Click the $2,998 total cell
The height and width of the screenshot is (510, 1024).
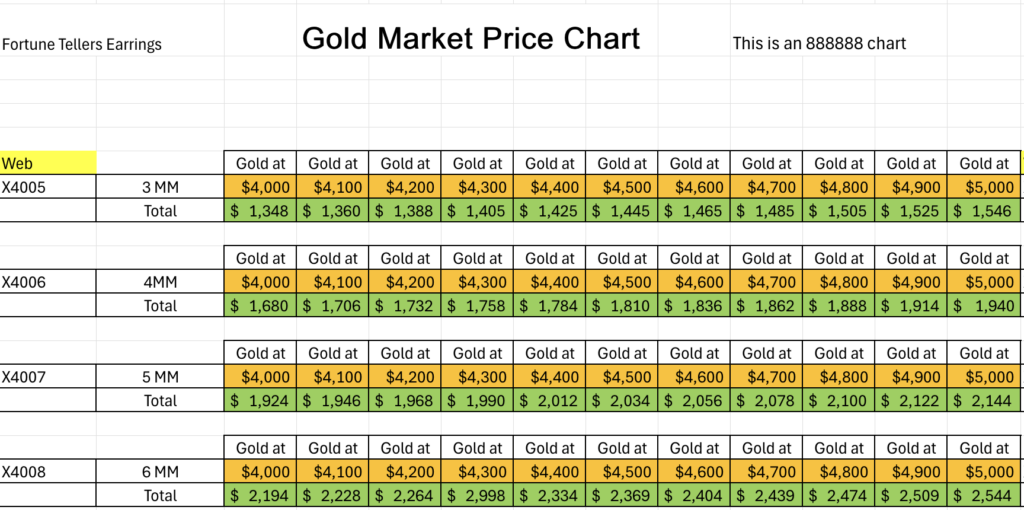(477, 496)
